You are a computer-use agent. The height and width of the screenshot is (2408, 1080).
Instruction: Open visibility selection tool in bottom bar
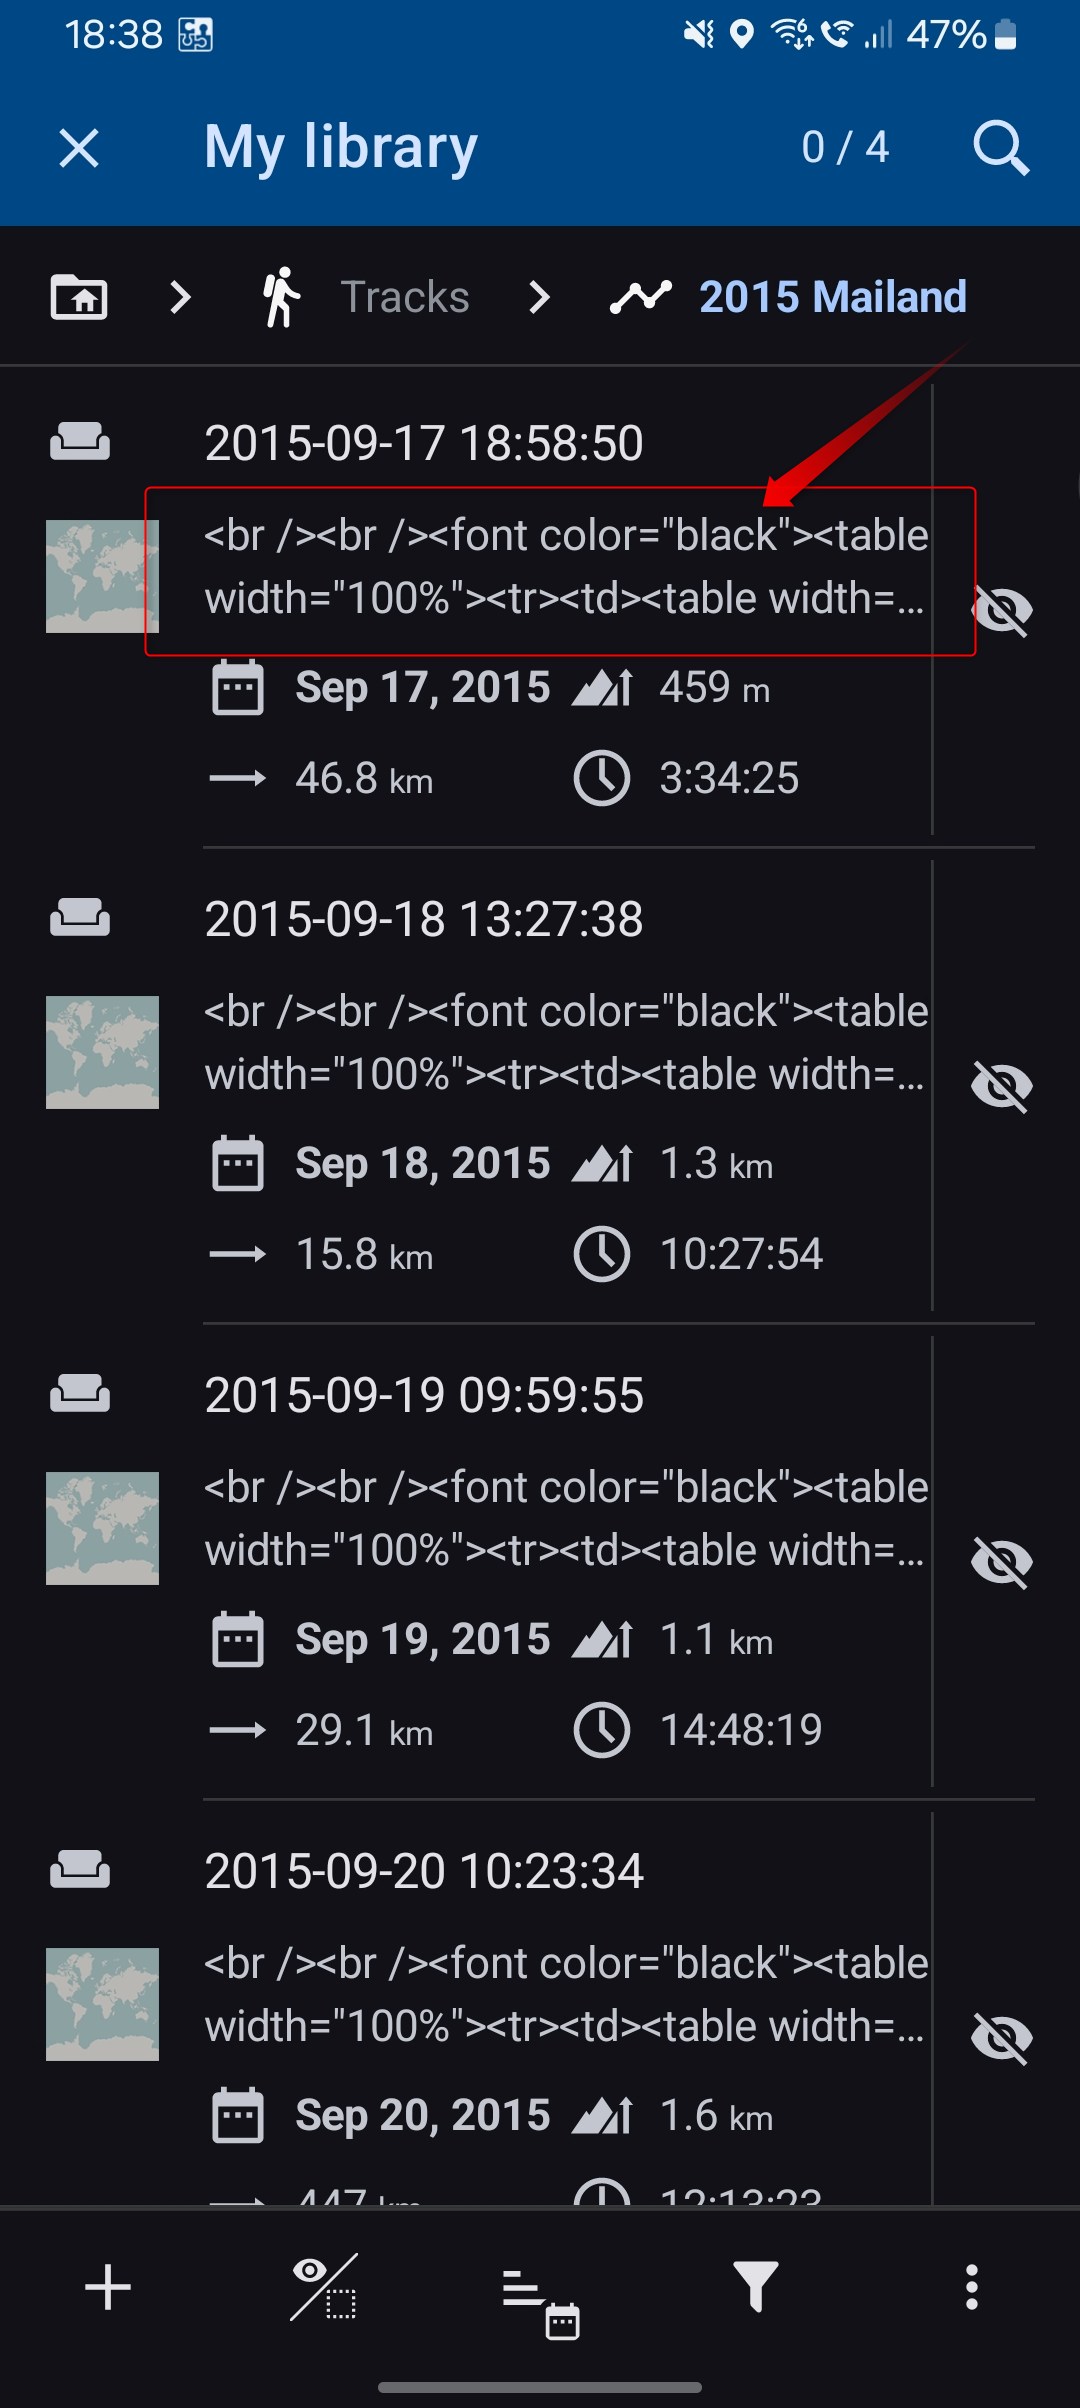[x=324, y=2287]
